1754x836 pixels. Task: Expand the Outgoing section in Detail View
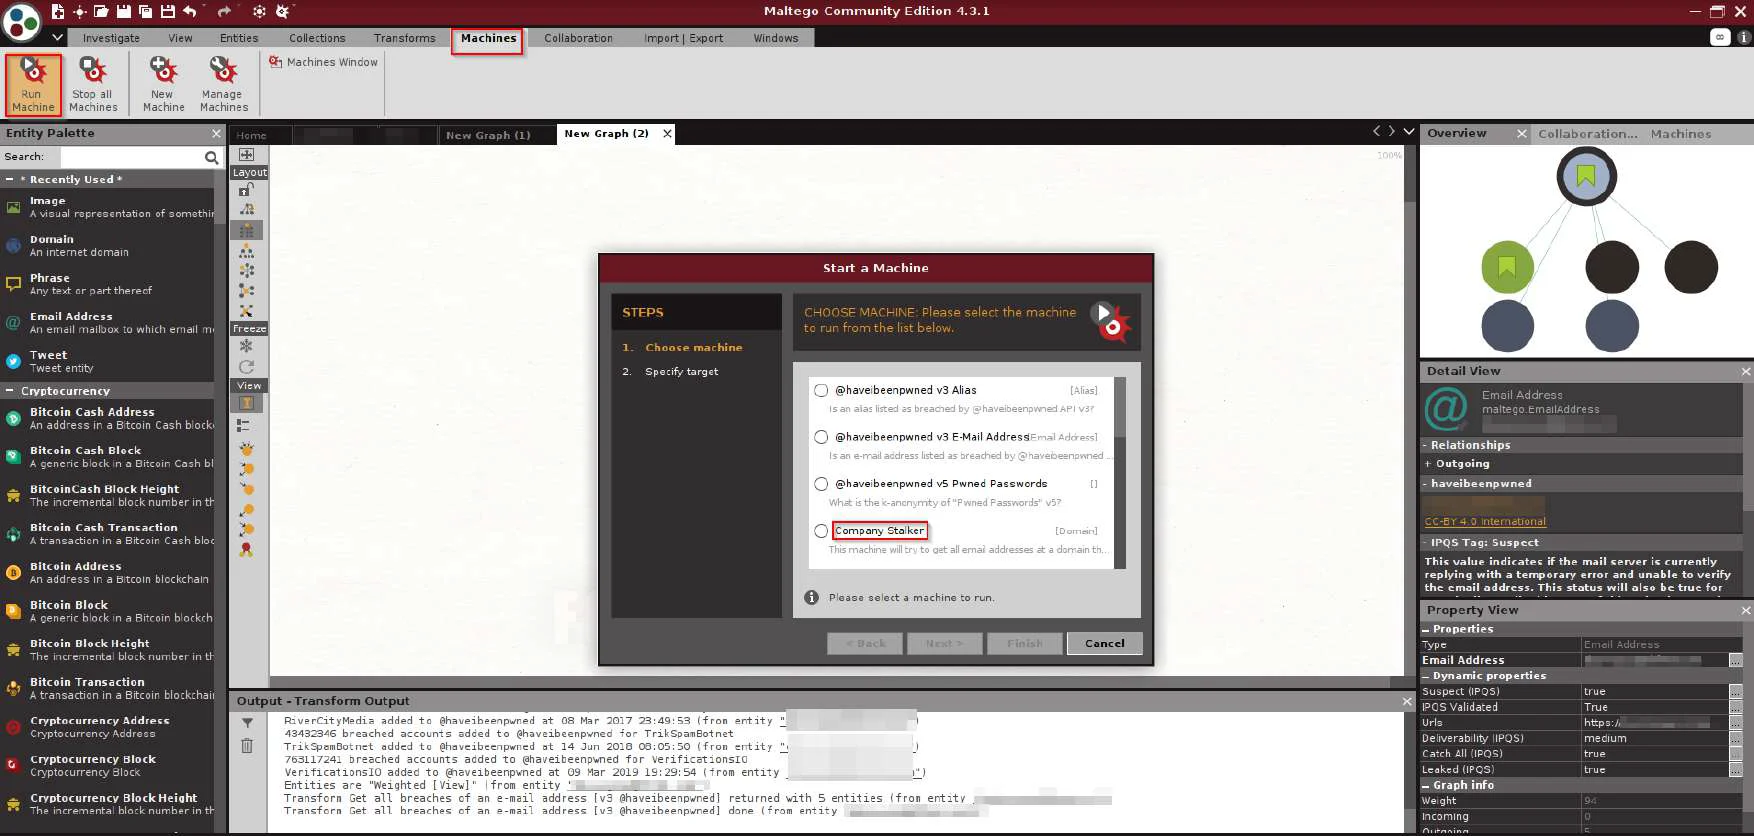(1428, 464)
